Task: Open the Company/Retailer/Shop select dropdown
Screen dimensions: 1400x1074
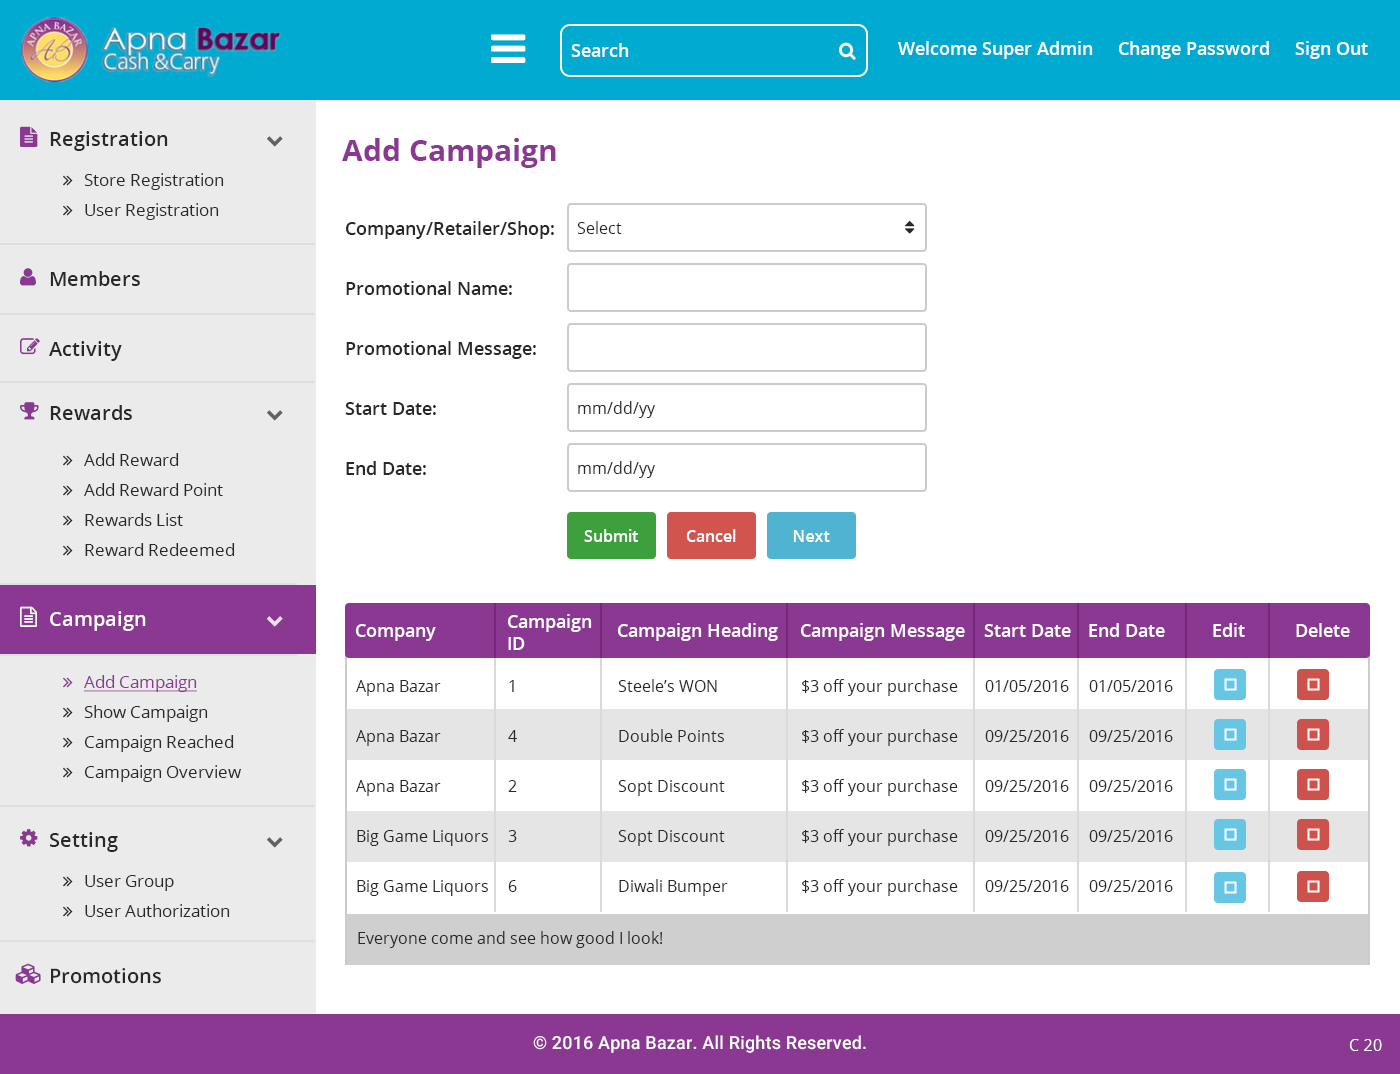Action: click(746, 228)
